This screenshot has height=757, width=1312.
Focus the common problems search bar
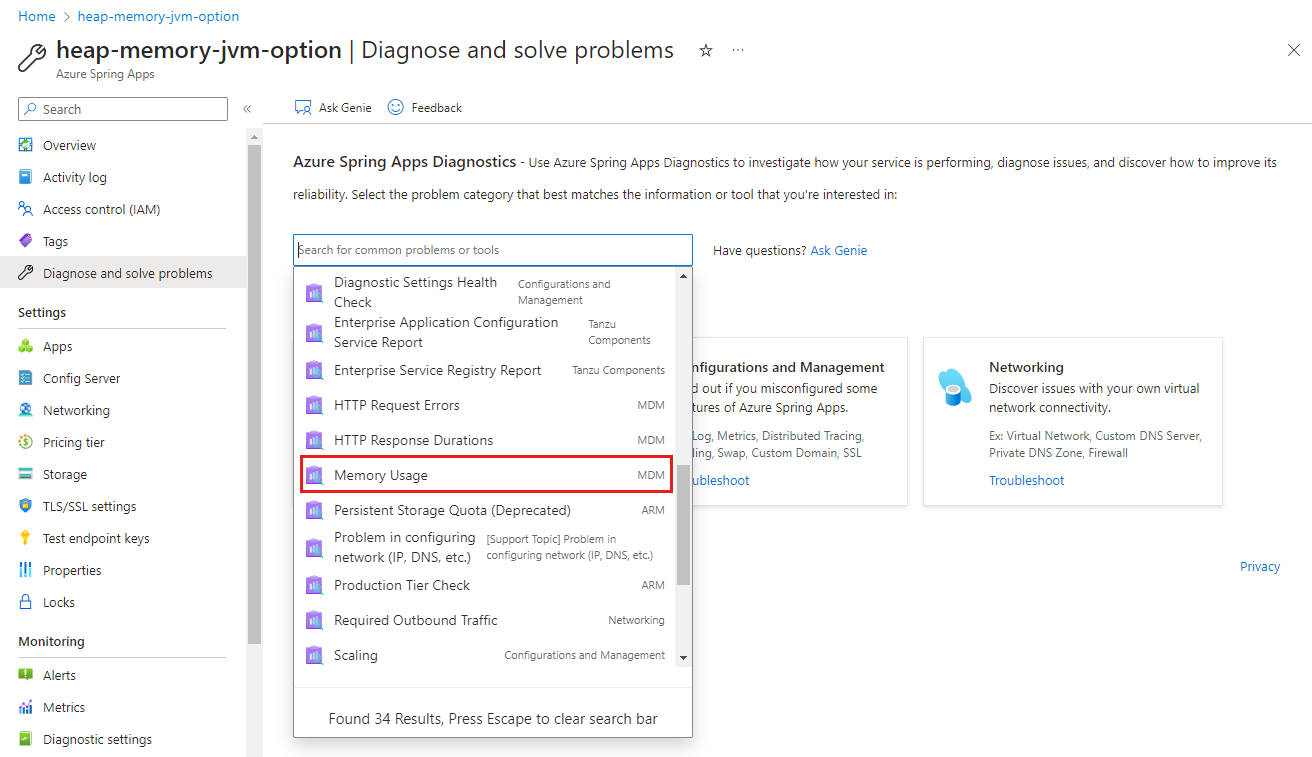(493, 250)
